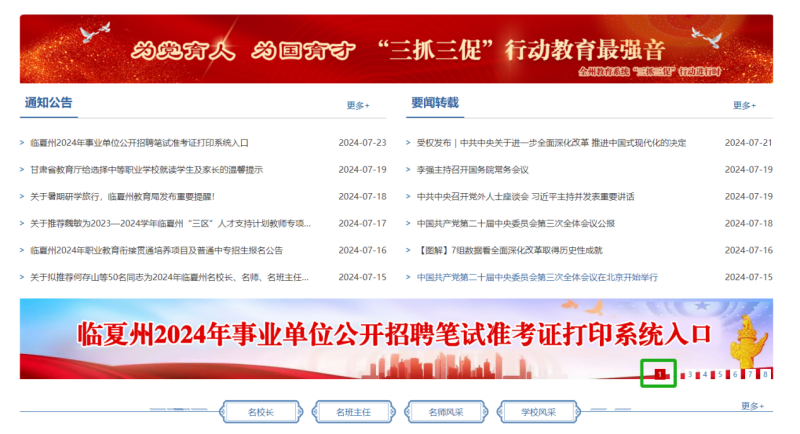Open the 学校风采 tab
This screenshot has width=800, height=434.
point(537,411)
